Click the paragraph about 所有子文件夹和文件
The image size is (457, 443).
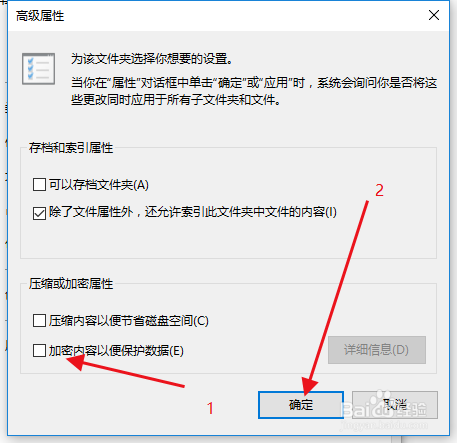click(254, 91)
